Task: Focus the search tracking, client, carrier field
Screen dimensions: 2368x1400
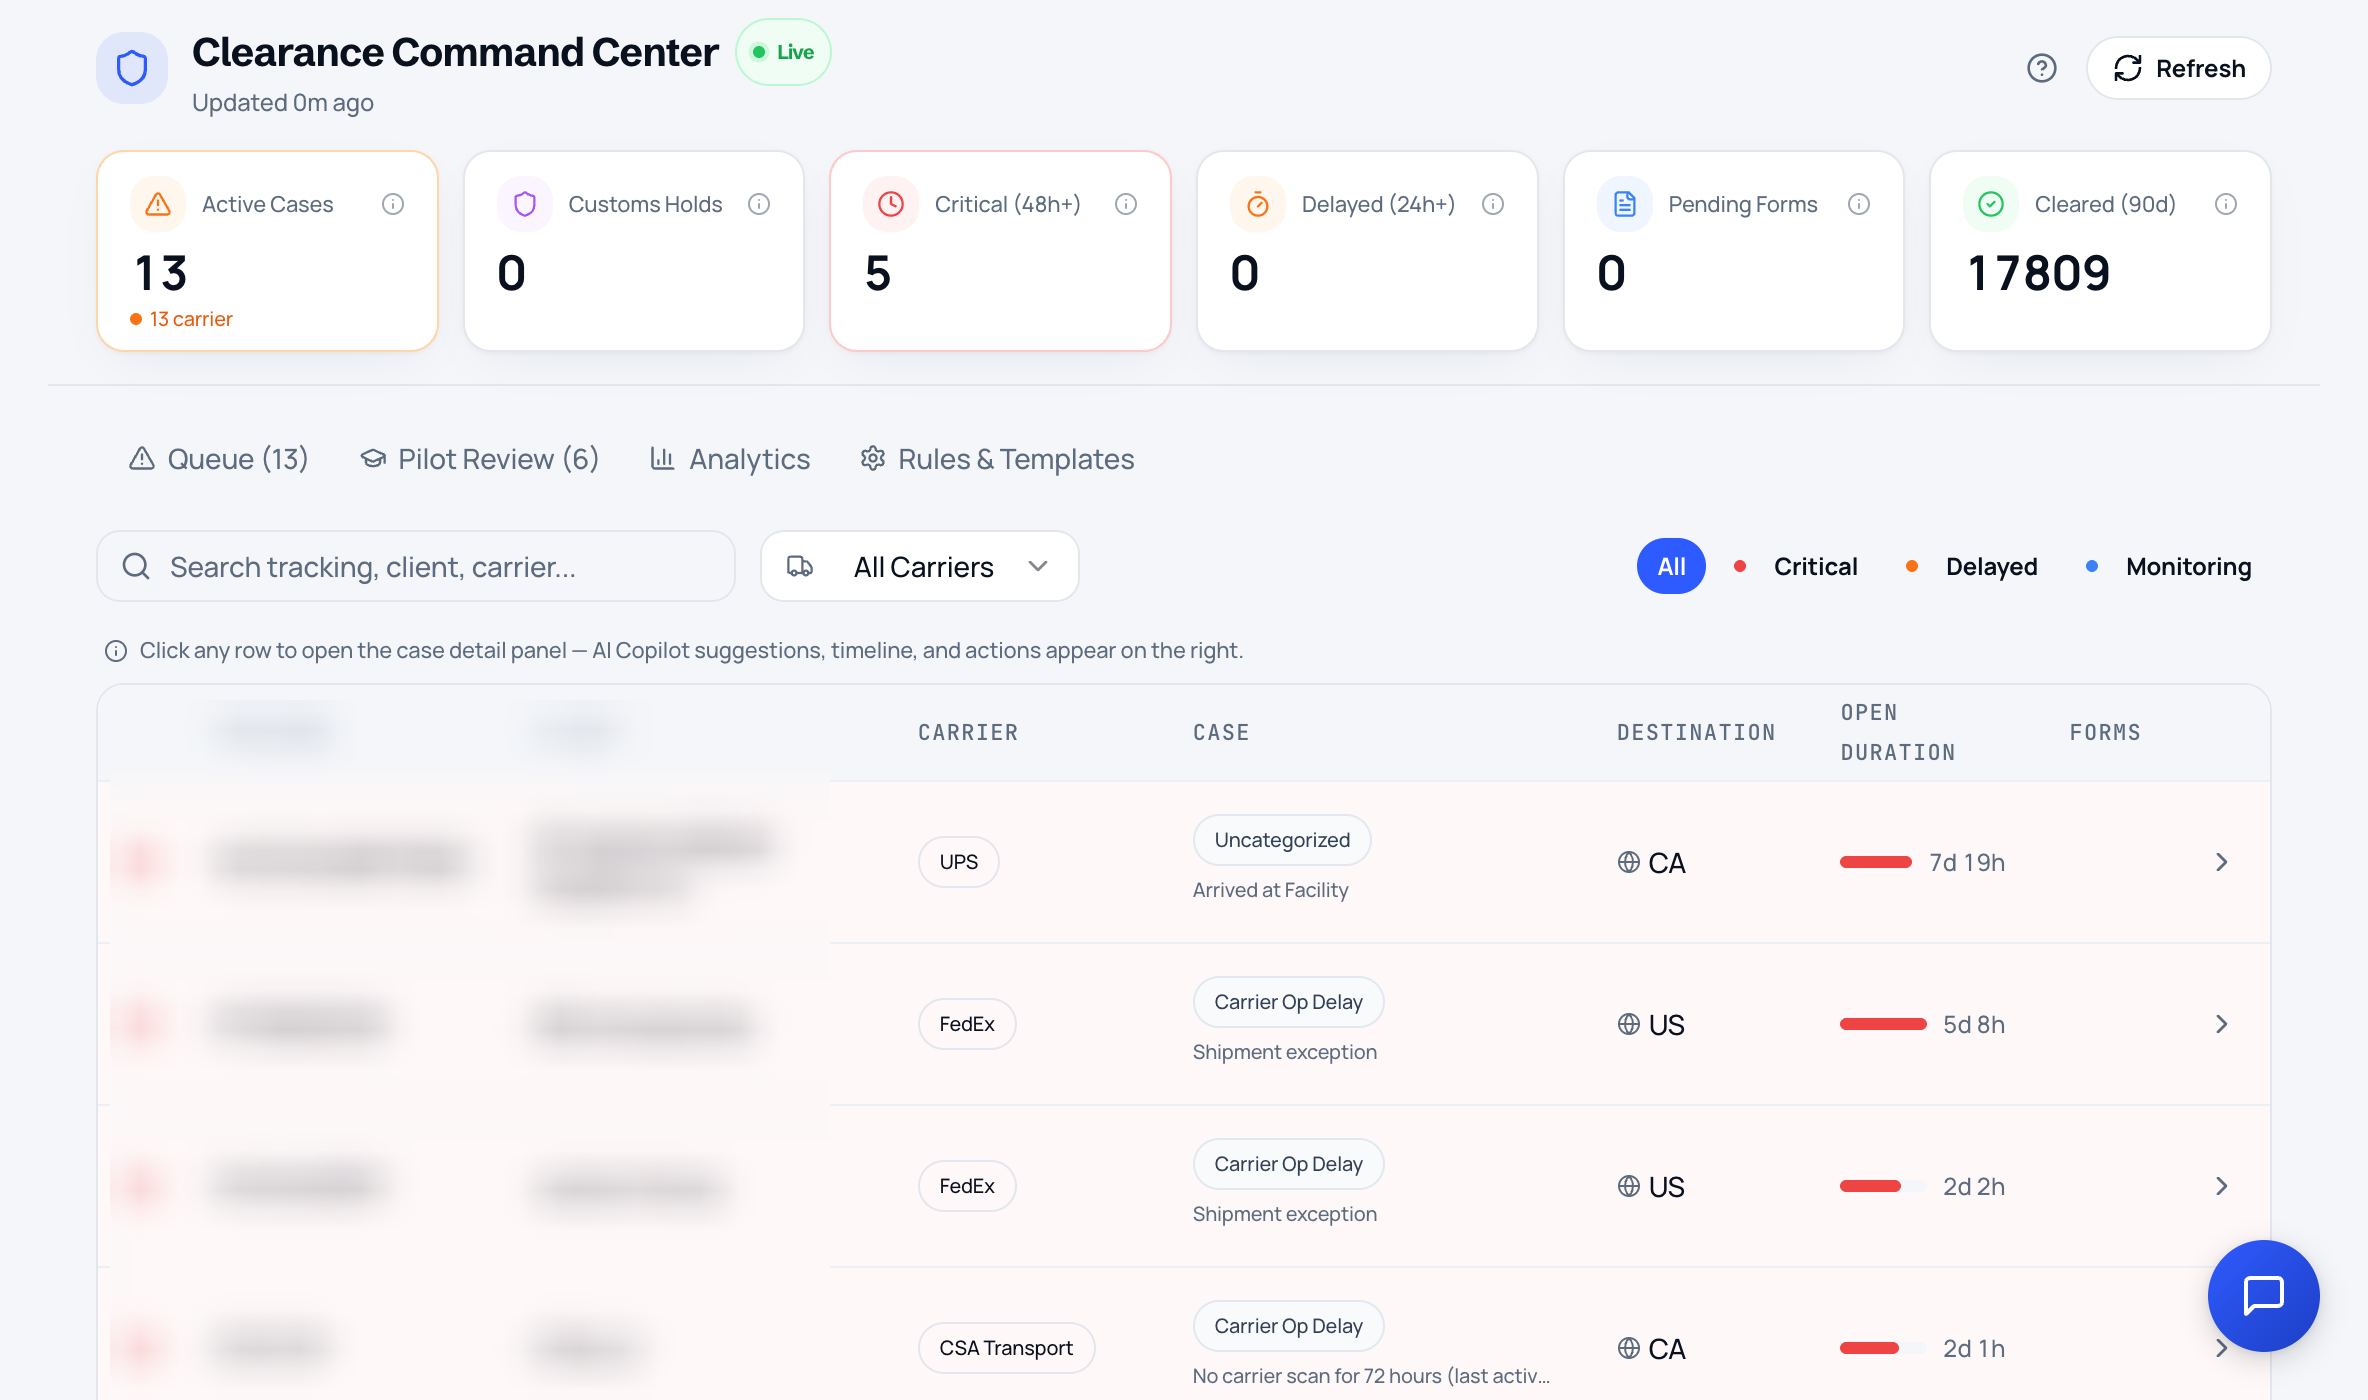Action: tap(416, 566)
